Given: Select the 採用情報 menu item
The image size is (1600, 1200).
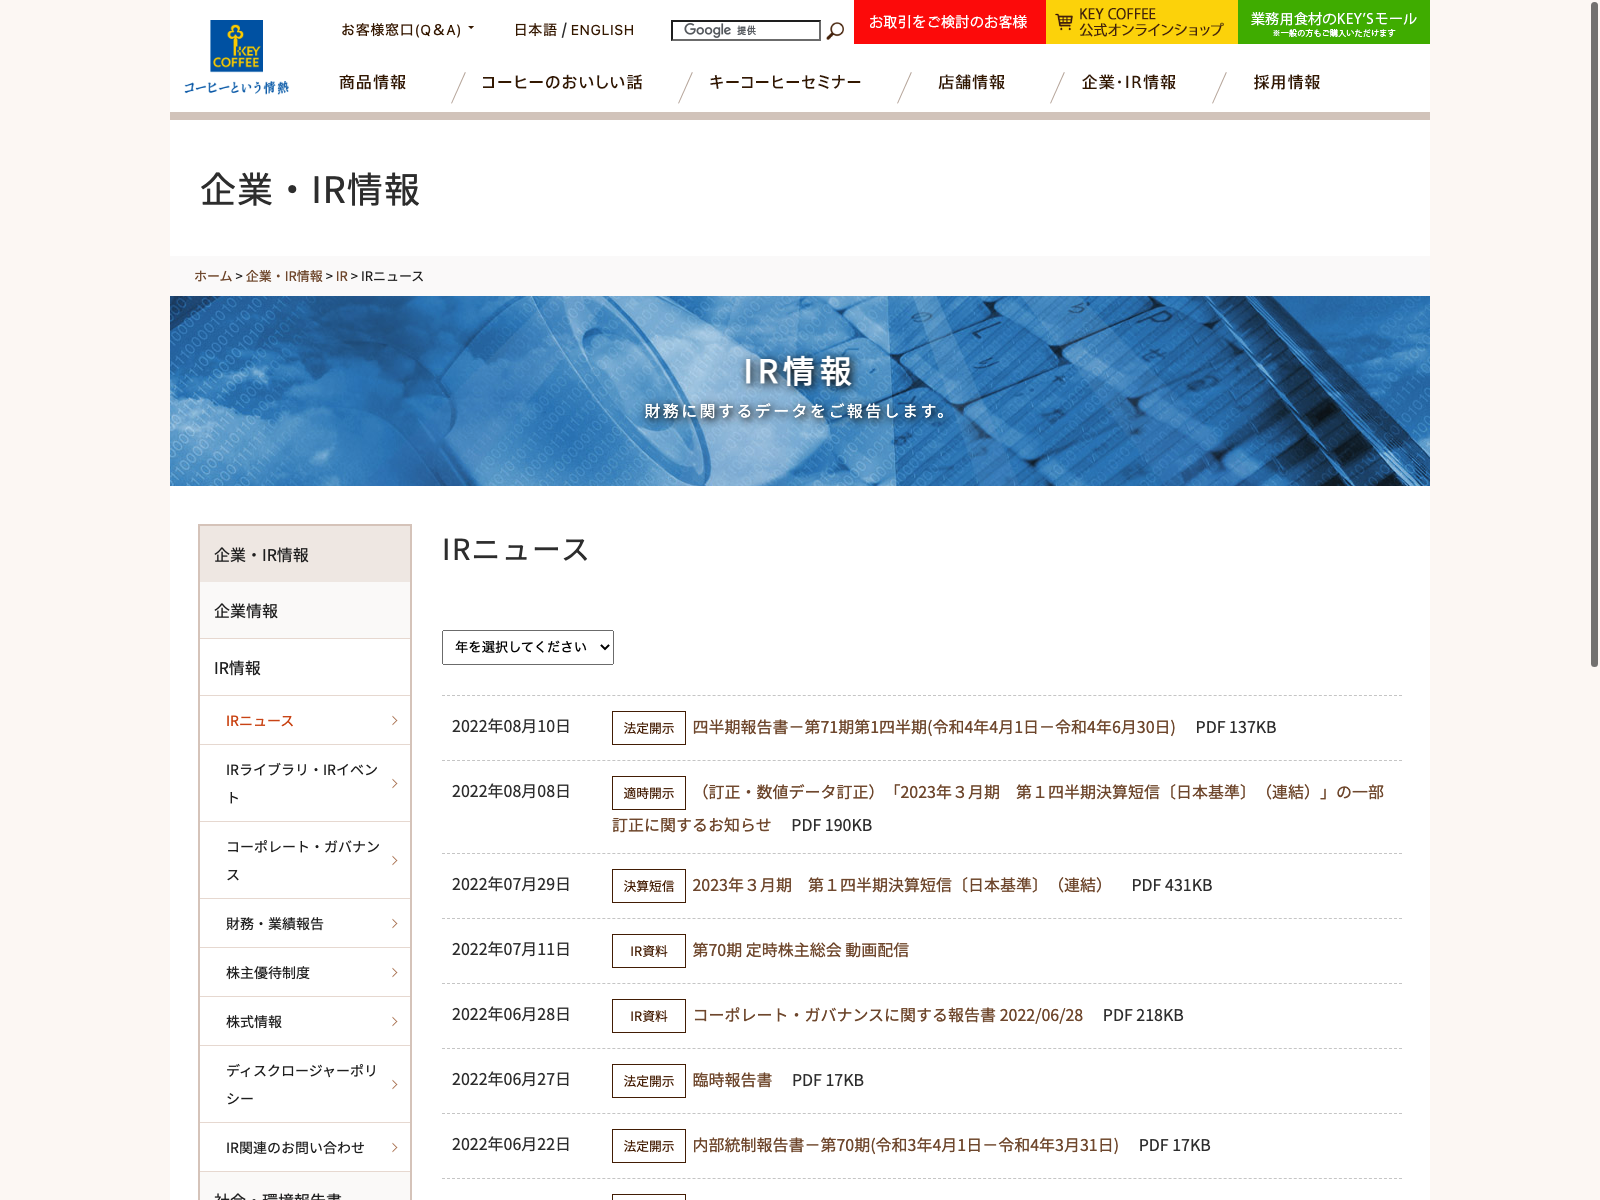Looking at the screenshot, I should 1287,83.
